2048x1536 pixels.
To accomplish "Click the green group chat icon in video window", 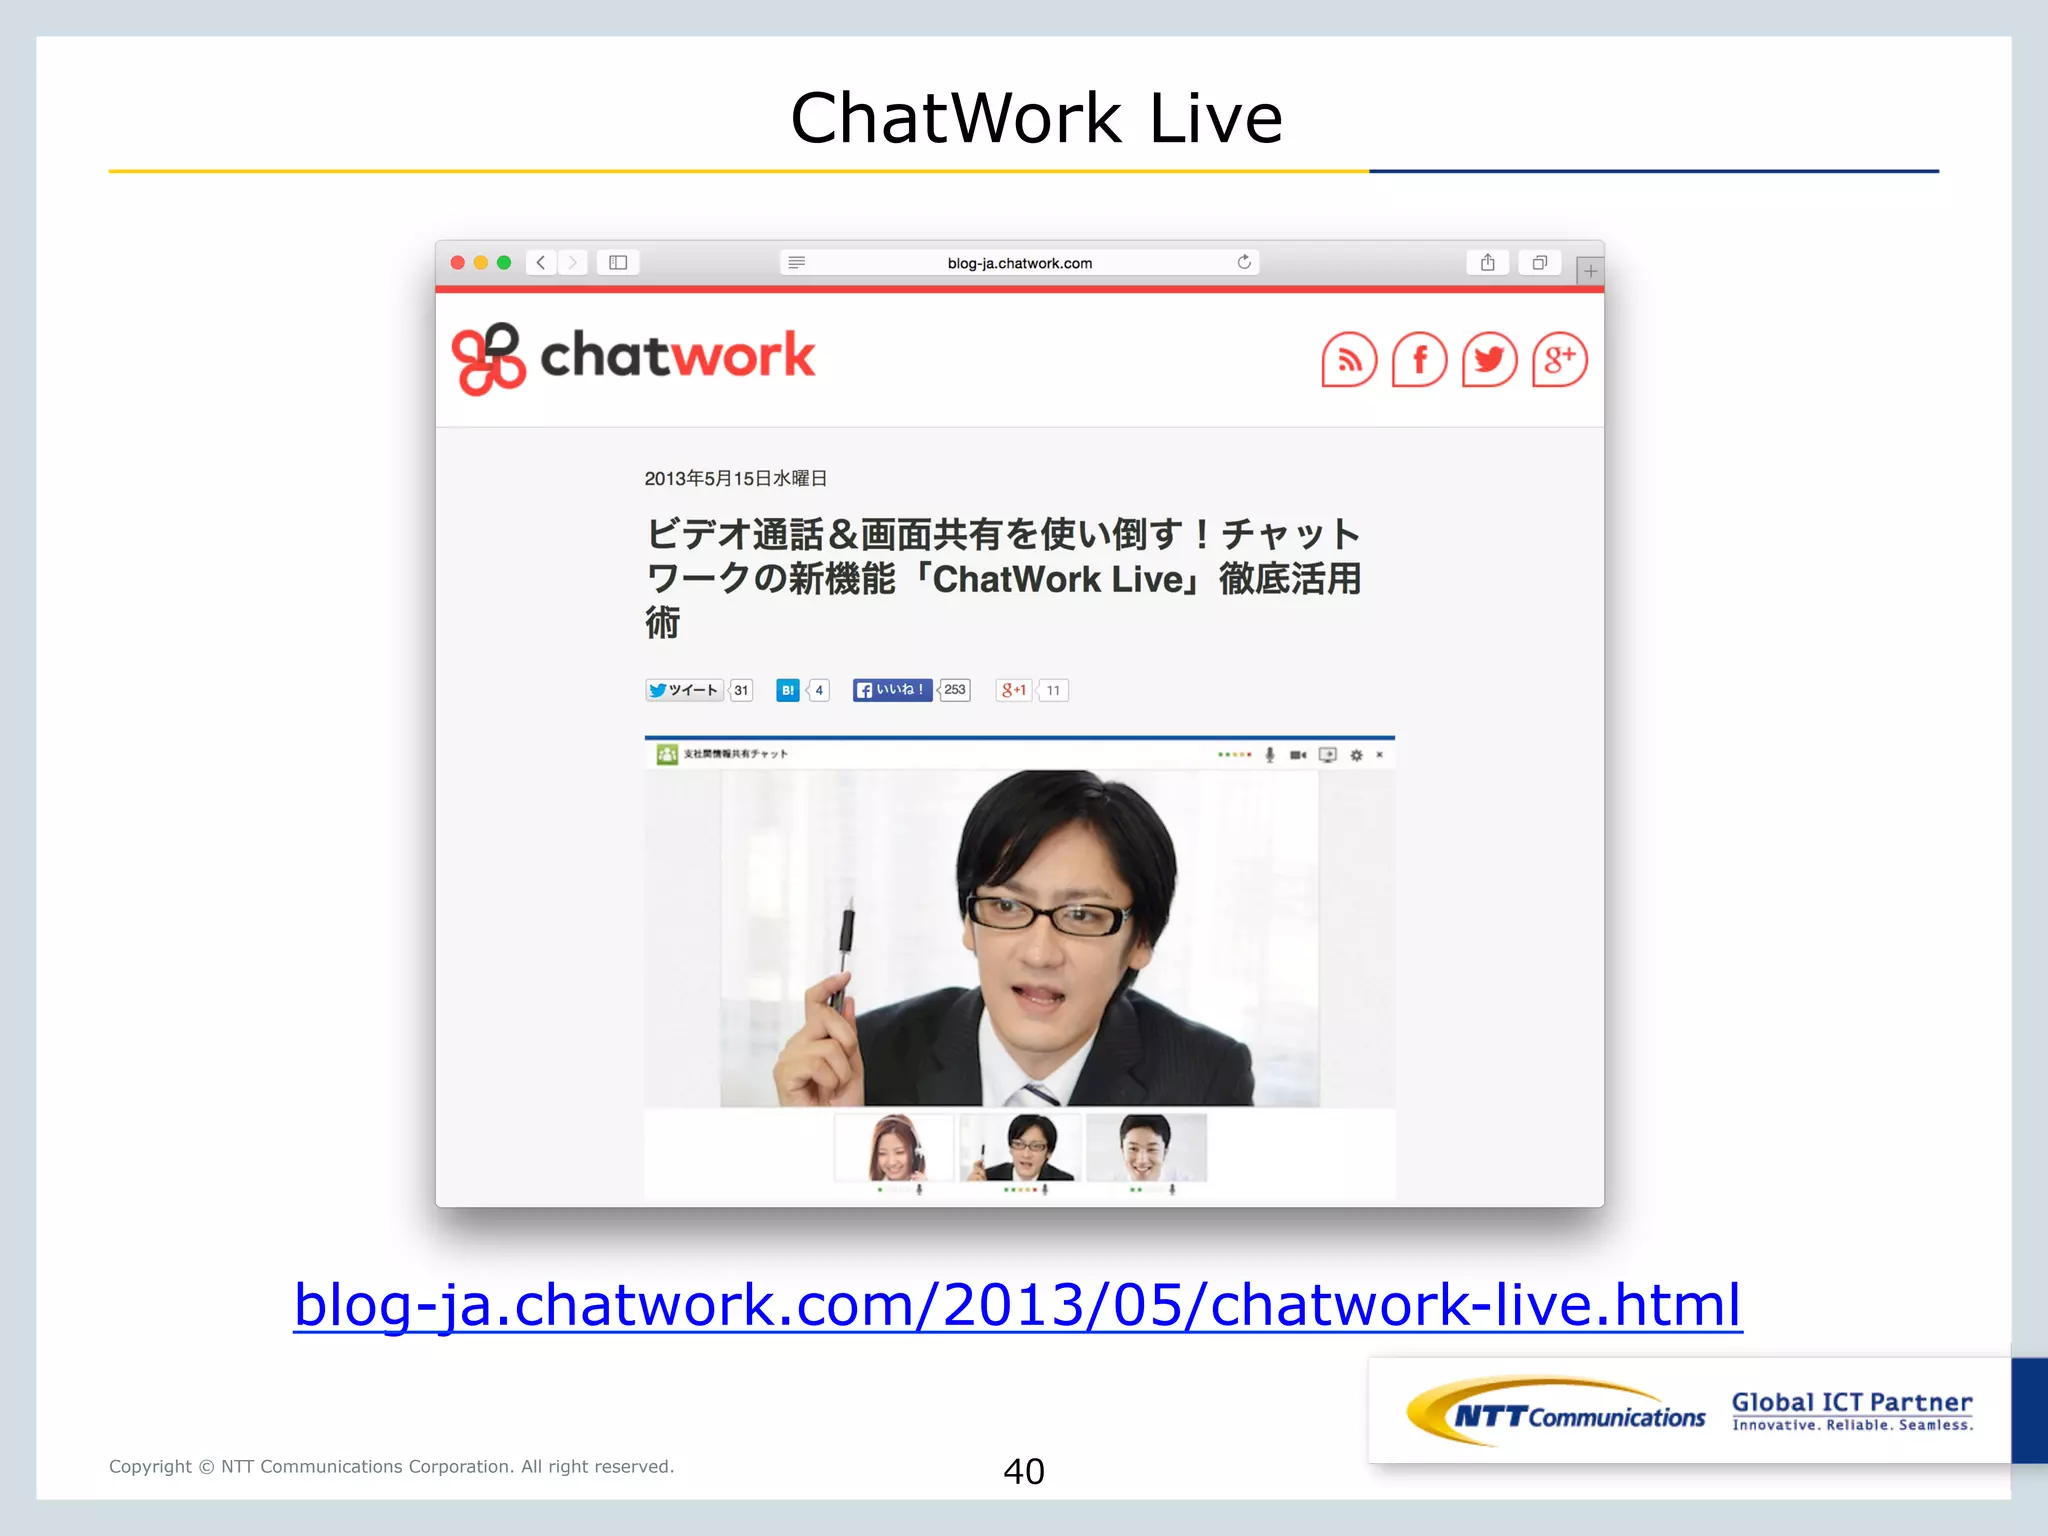I will pyautogui.click(x=667, y=754).
